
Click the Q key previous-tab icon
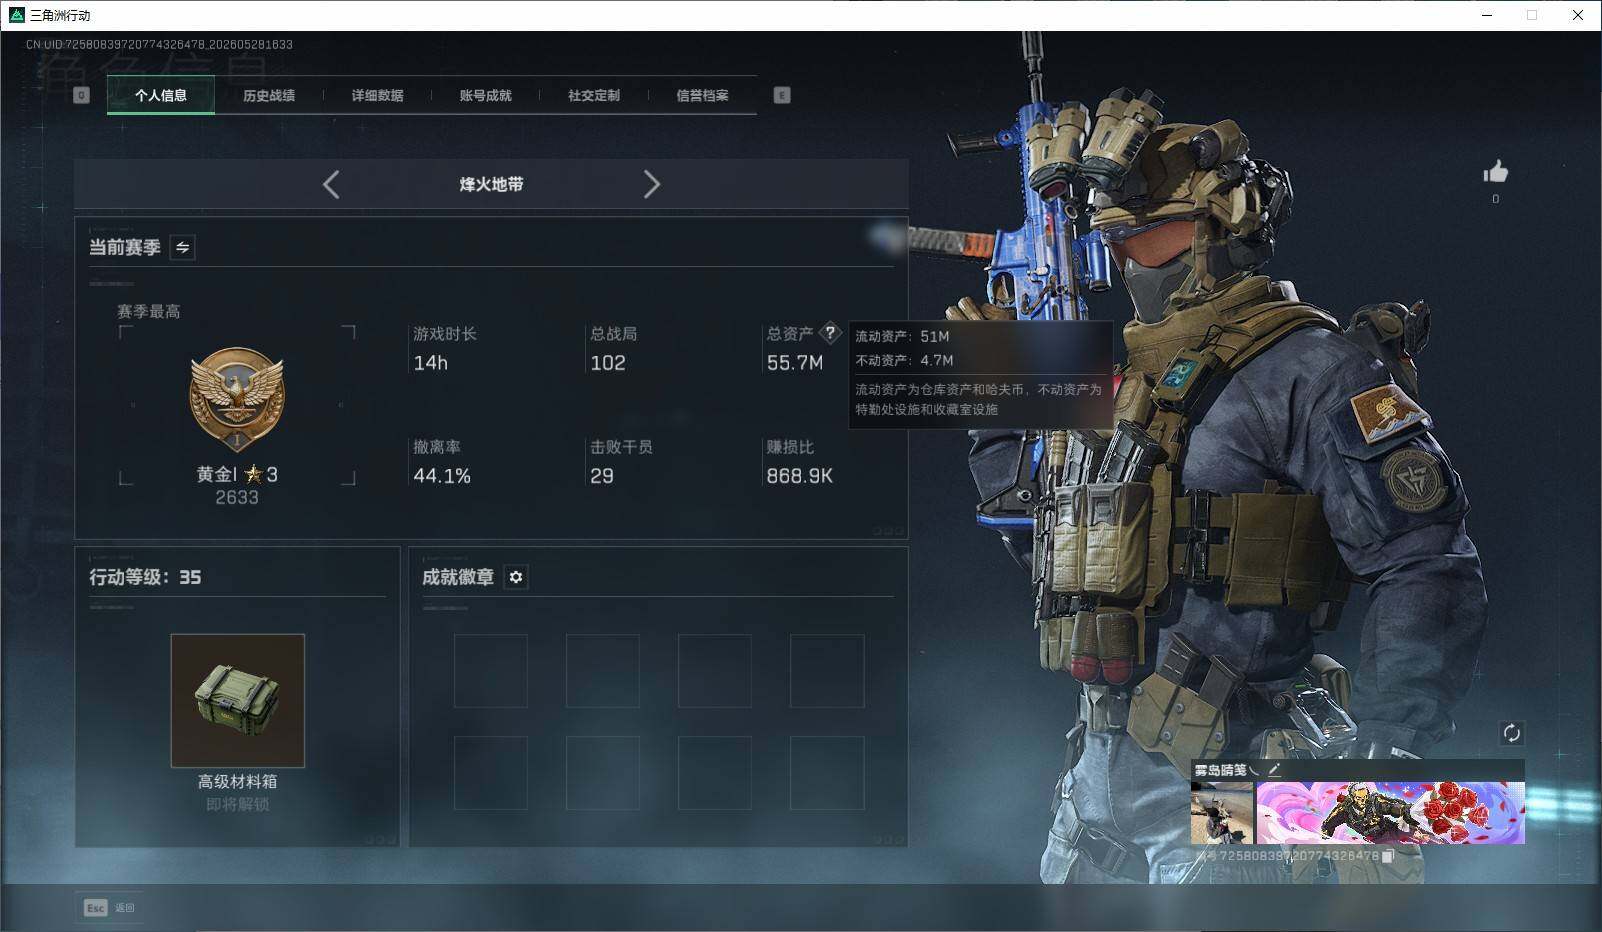click(x=82, y=95)
